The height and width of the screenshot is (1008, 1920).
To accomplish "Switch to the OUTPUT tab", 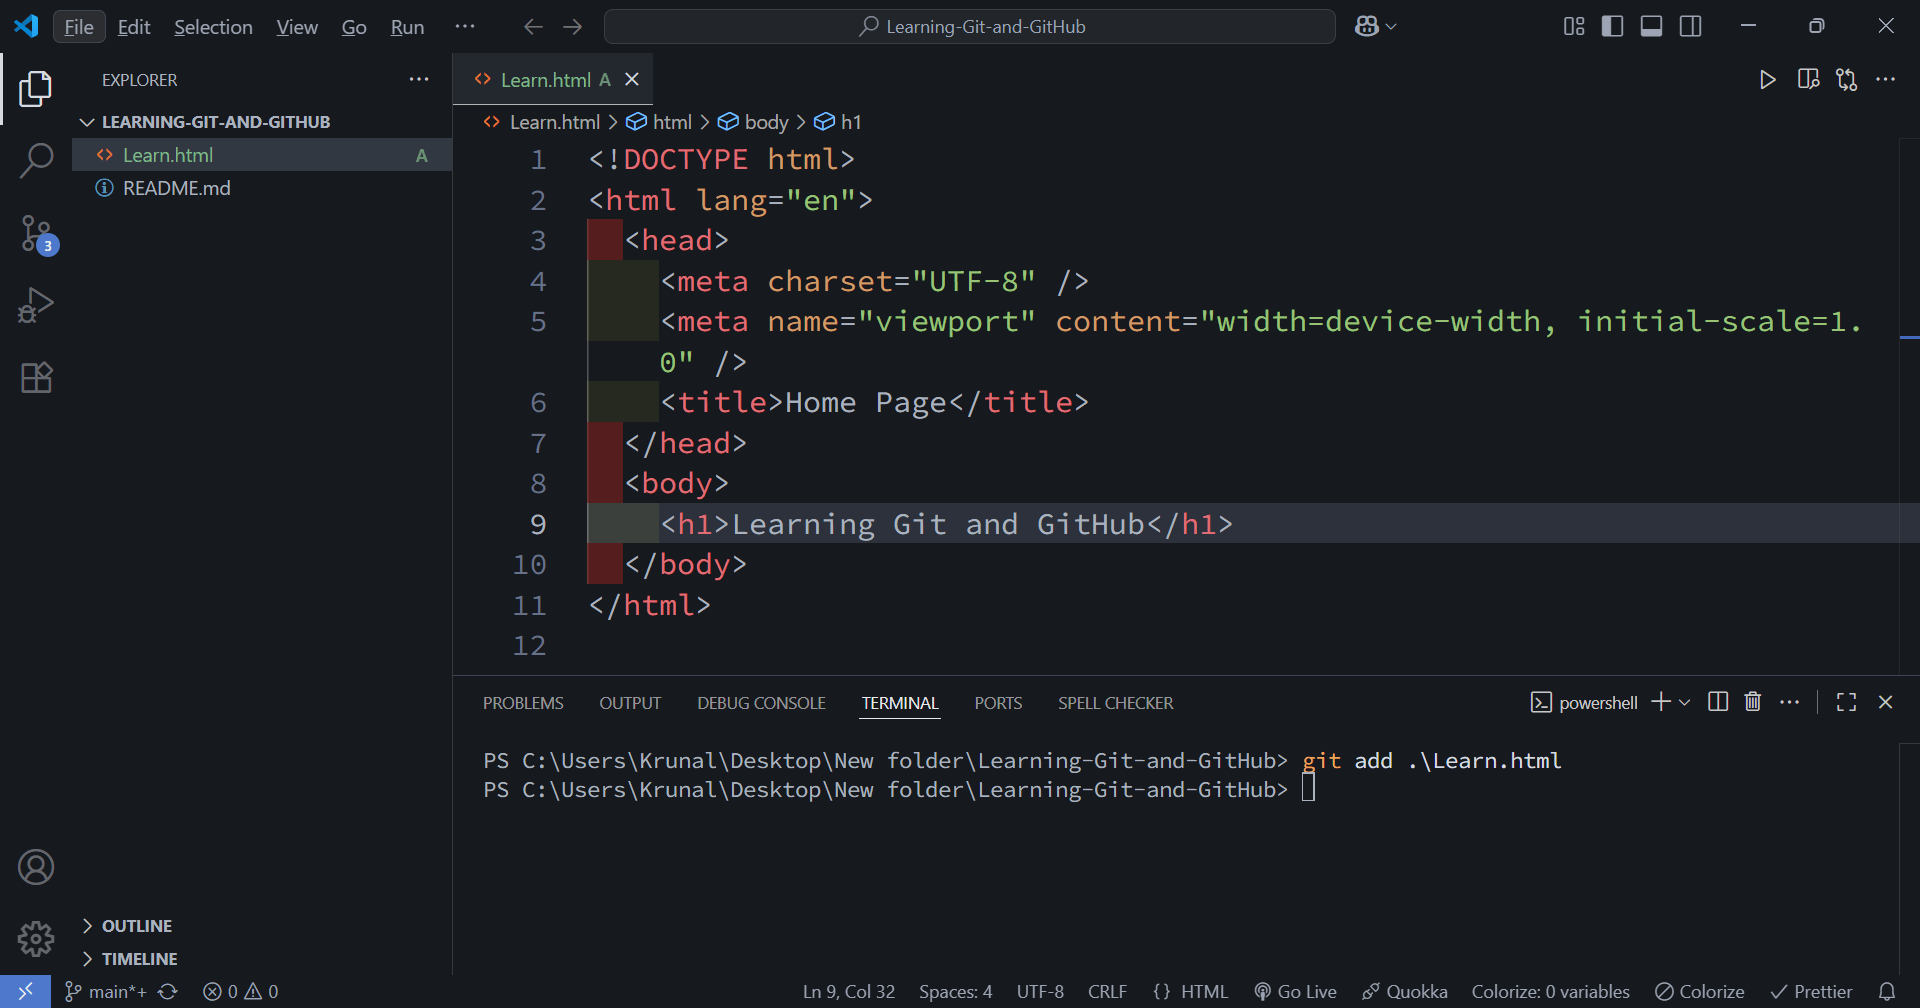I will [x=630, y=703].
